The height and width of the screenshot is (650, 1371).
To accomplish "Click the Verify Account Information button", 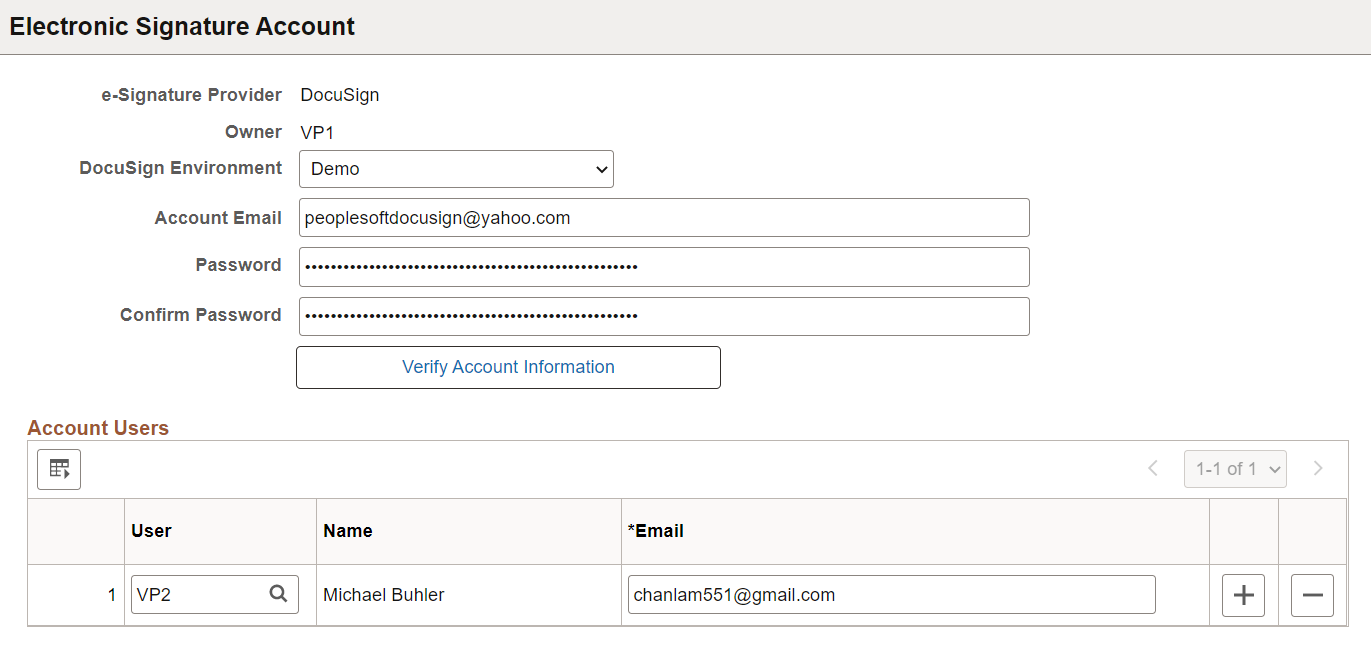I will tap(508, 367).
